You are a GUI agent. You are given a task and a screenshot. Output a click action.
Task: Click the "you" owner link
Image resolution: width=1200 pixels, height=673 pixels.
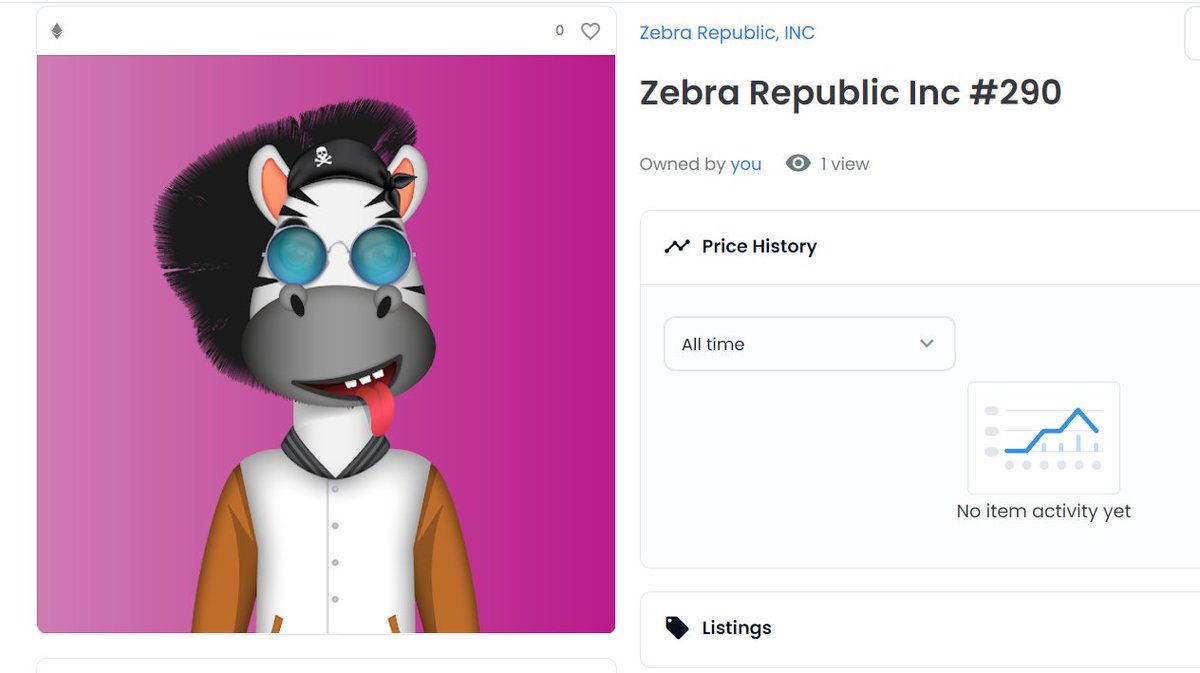tap(746, 164)
